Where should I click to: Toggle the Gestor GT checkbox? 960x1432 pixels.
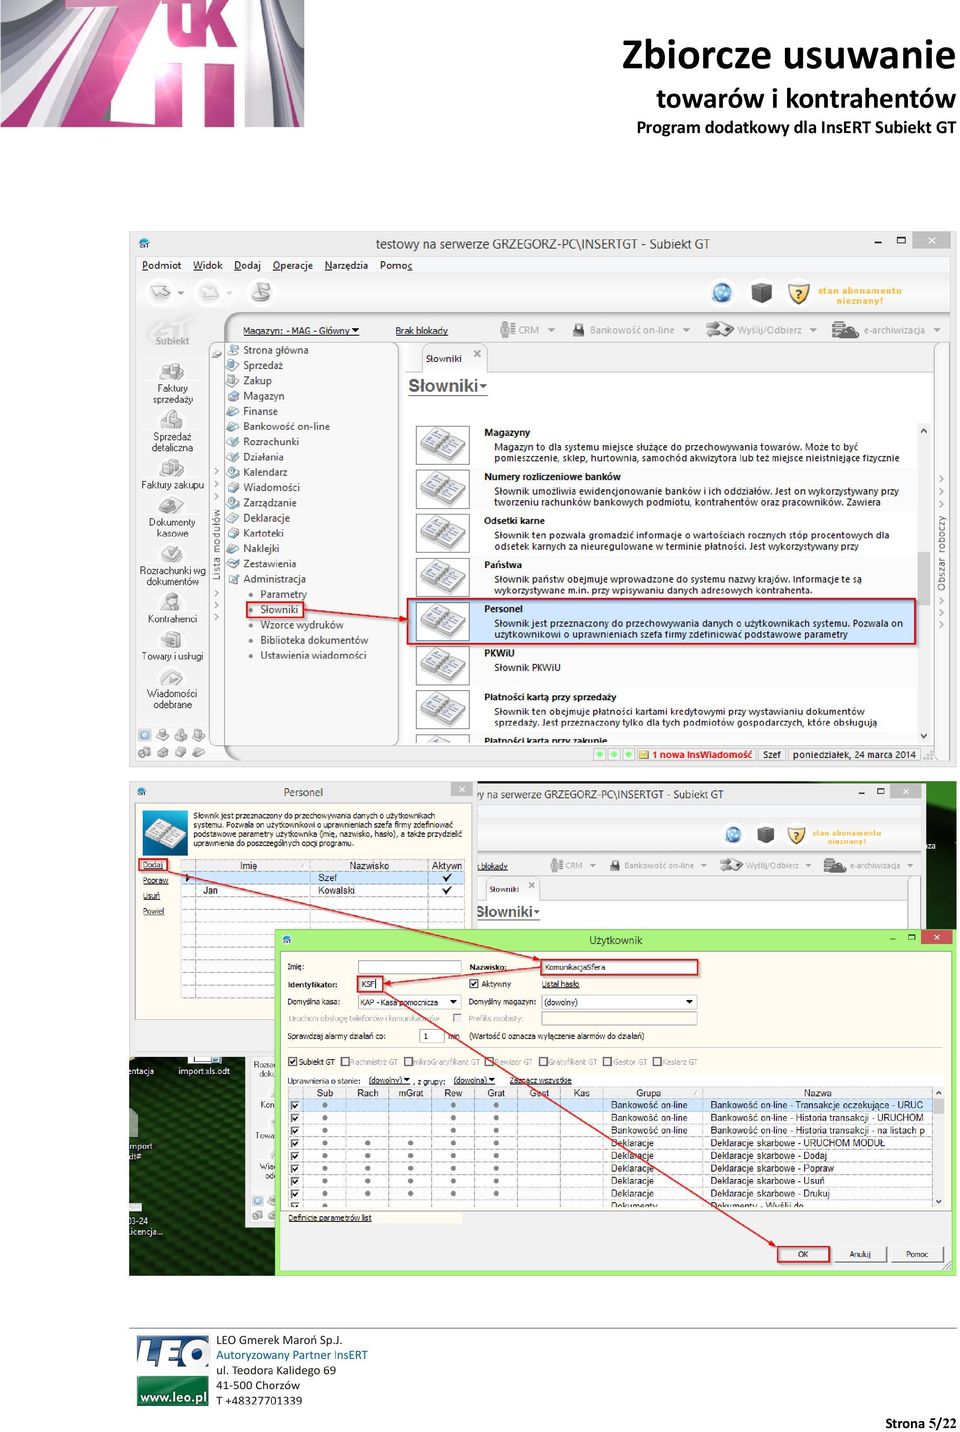pos(607,1062)
